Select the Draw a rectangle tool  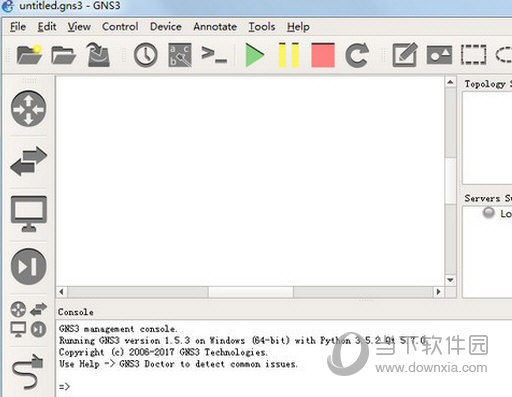click(473, 55)
